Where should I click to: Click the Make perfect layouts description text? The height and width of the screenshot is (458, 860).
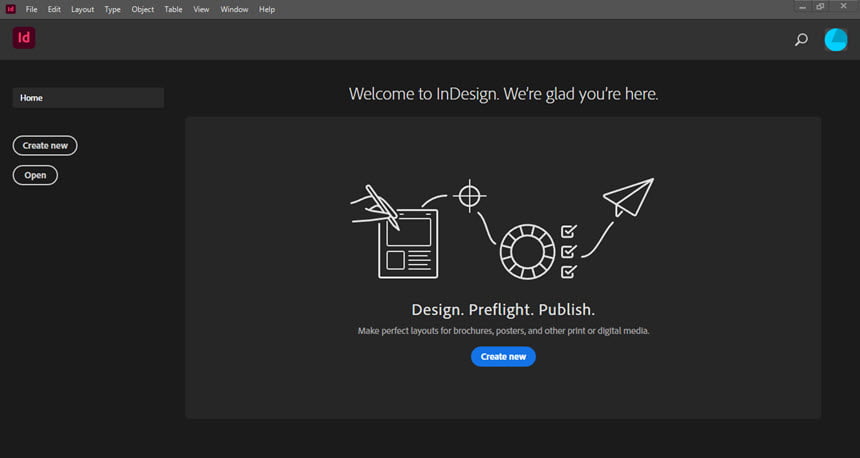click(503, 331)
